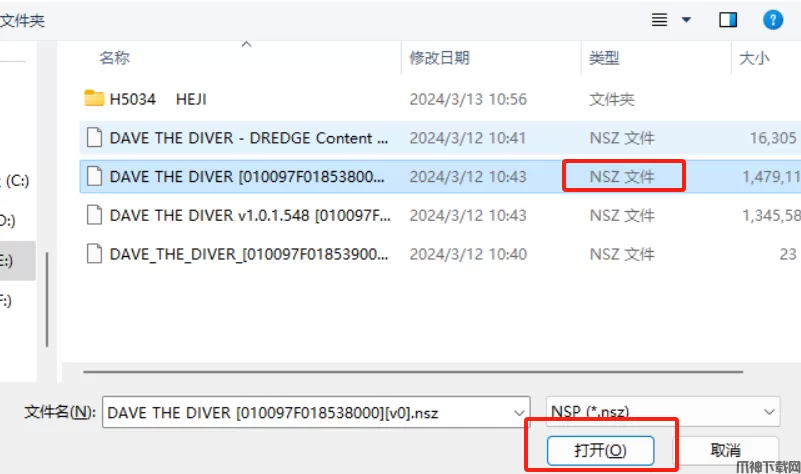
Task: Click the navigation pane vertical scrollbar
Action: tap(47, 299)
